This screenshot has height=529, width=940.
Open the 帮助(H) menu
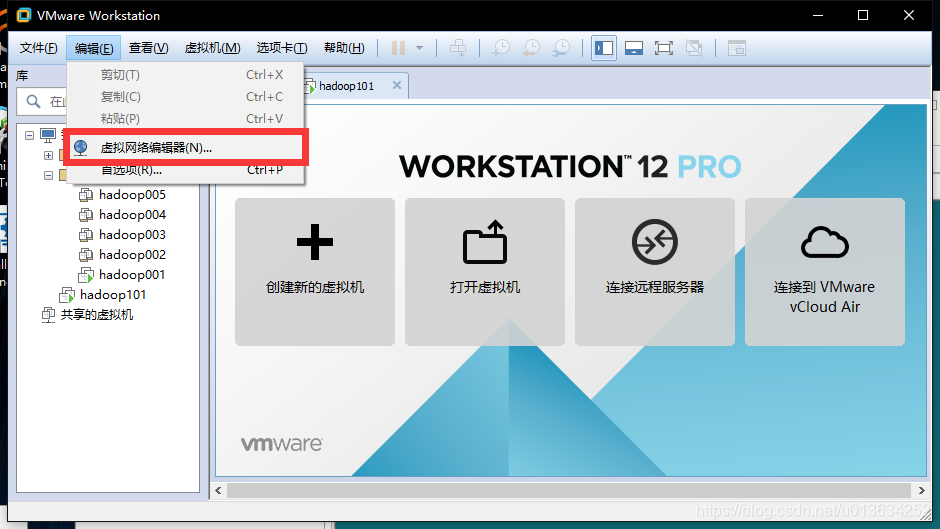pos(344,48)
